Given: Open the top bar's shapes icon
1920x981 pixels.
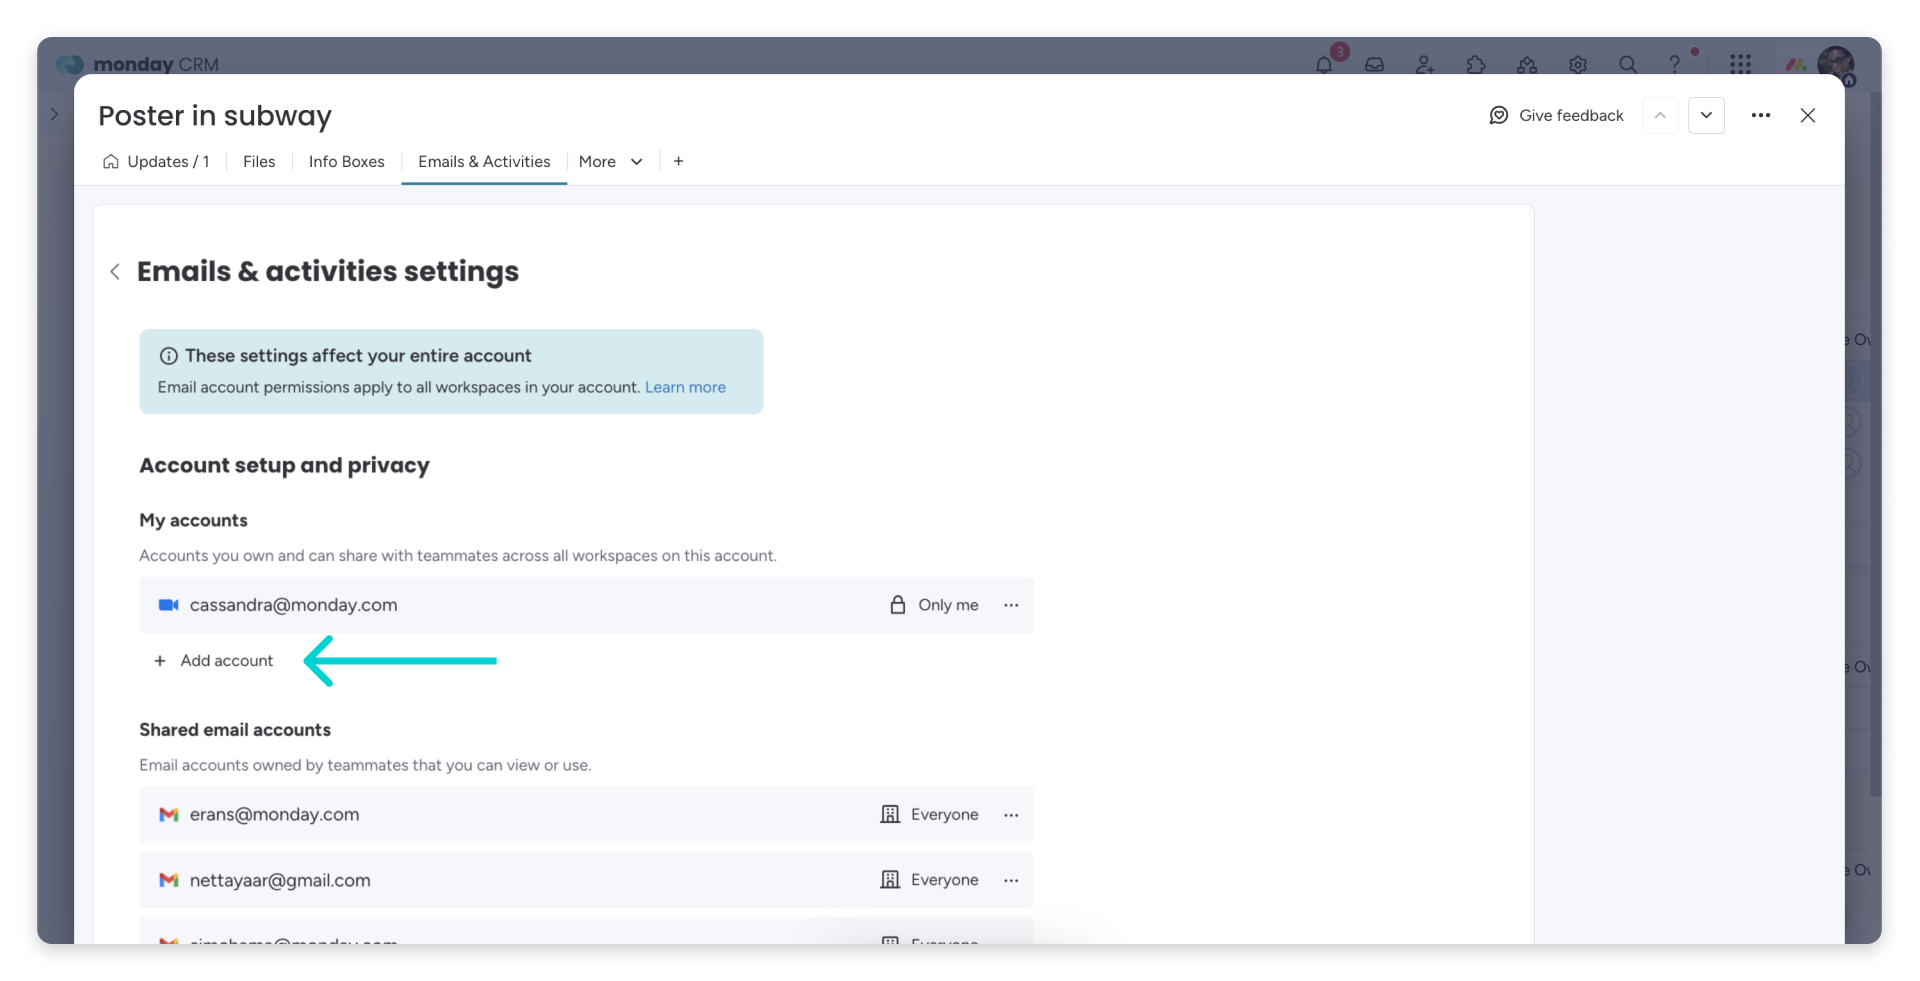Looking at the screenshot, I should tap(1527, 64).
